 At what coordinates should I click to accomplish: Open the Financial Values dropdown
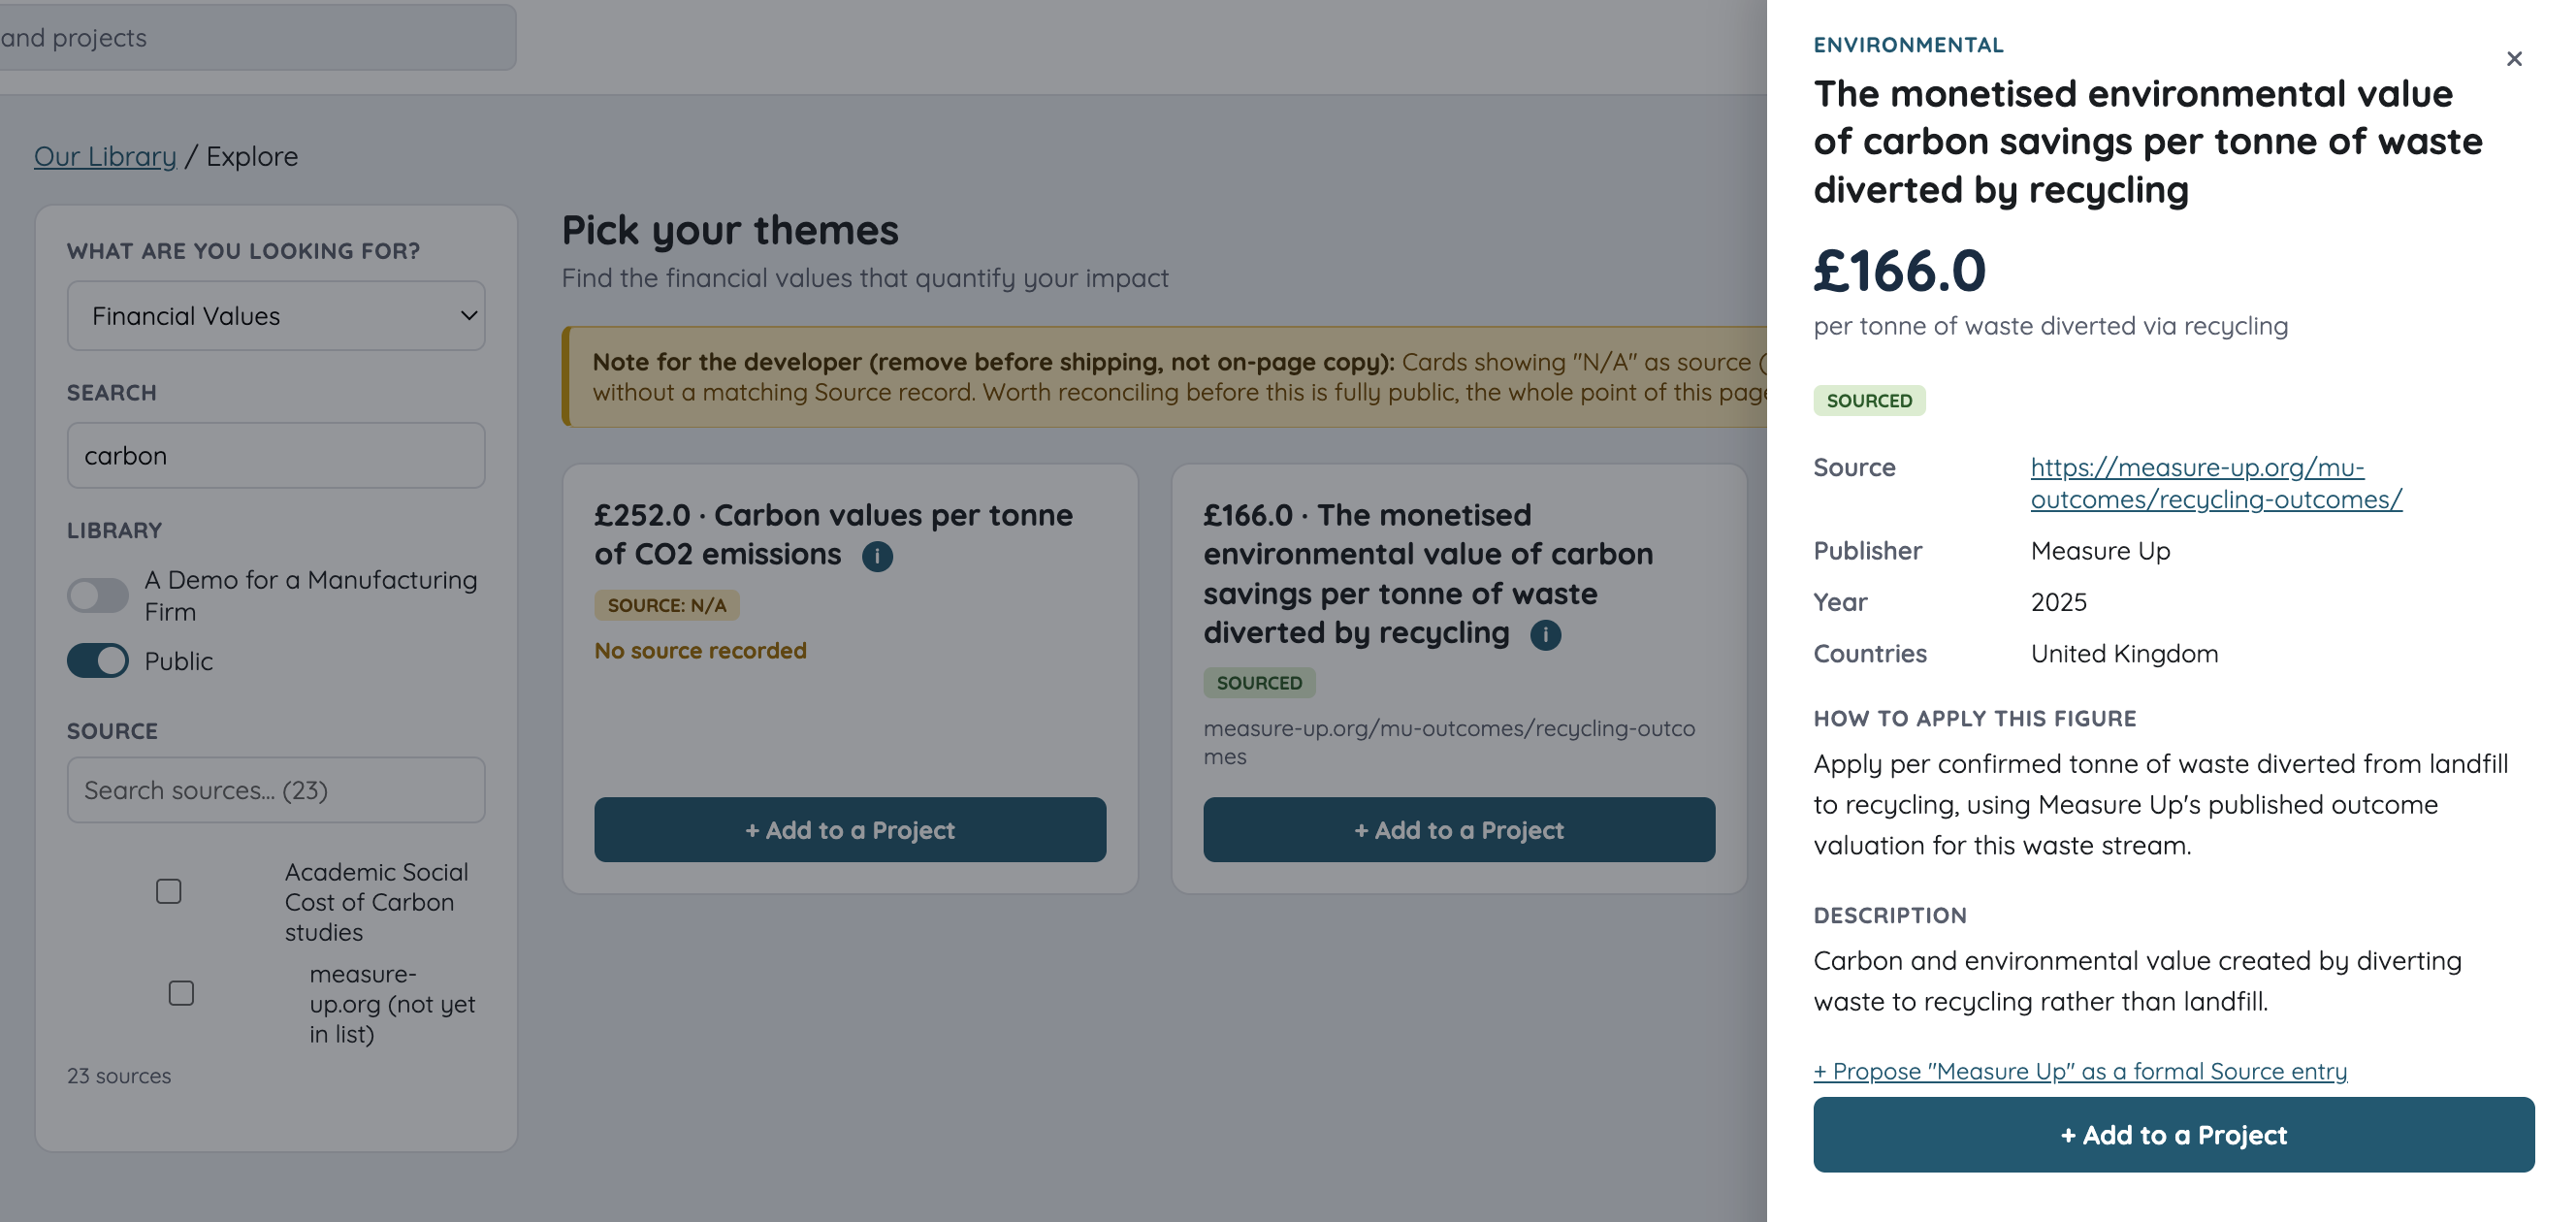pyautogui.click(x=276, y=316)
